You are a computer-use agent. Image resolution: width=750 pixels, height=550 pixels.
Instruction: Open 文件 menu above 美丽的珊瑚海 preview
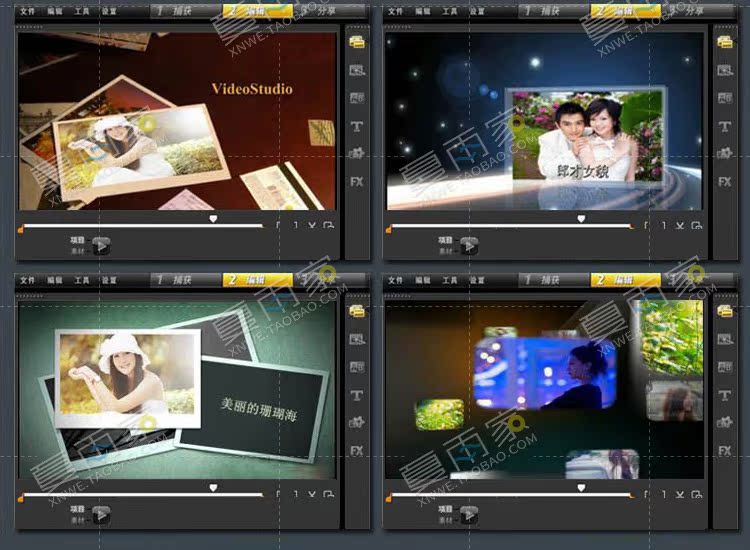pos(27,280)
